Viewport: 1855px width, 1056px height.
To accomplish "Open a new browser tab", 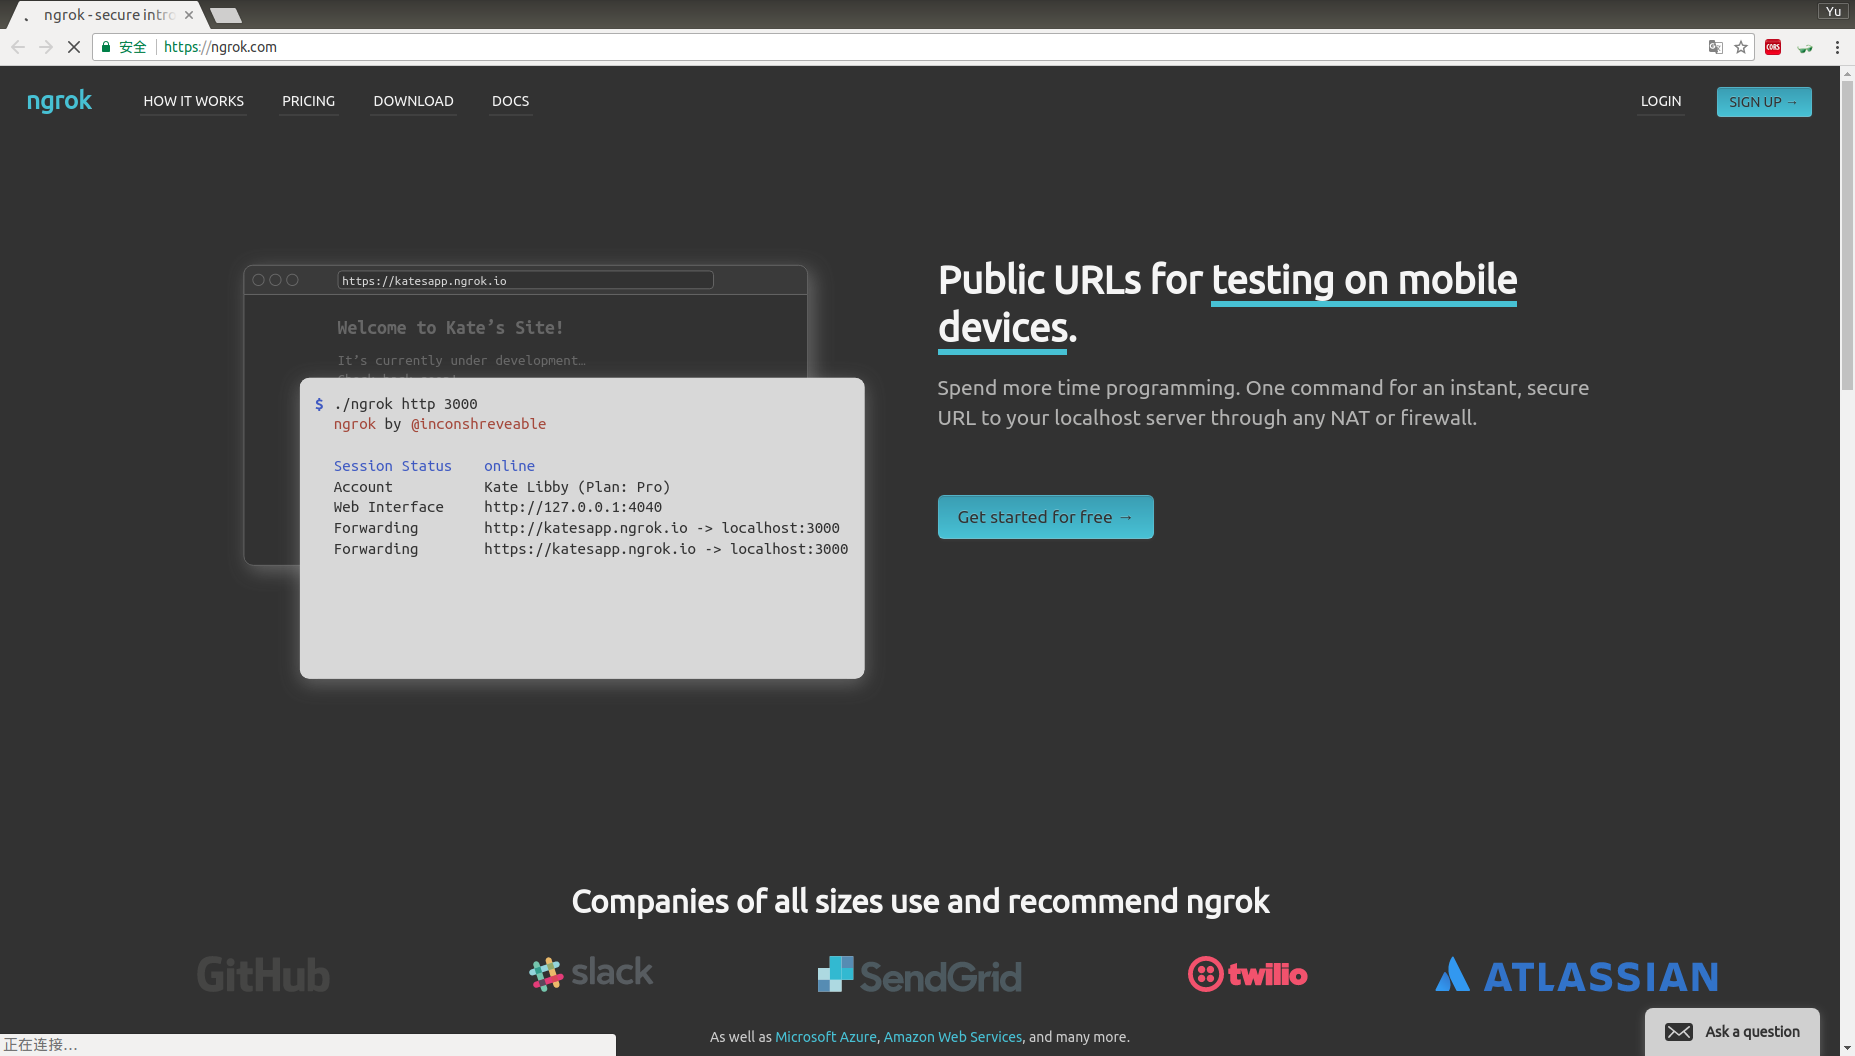I will 226,15.
